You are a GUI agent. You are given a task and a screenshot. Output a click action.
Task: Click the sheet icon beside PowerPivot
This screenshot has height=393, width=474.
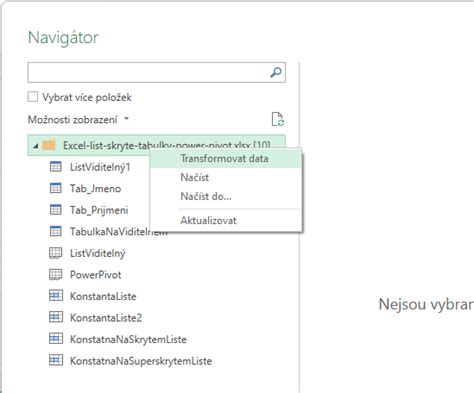(55, 274)
